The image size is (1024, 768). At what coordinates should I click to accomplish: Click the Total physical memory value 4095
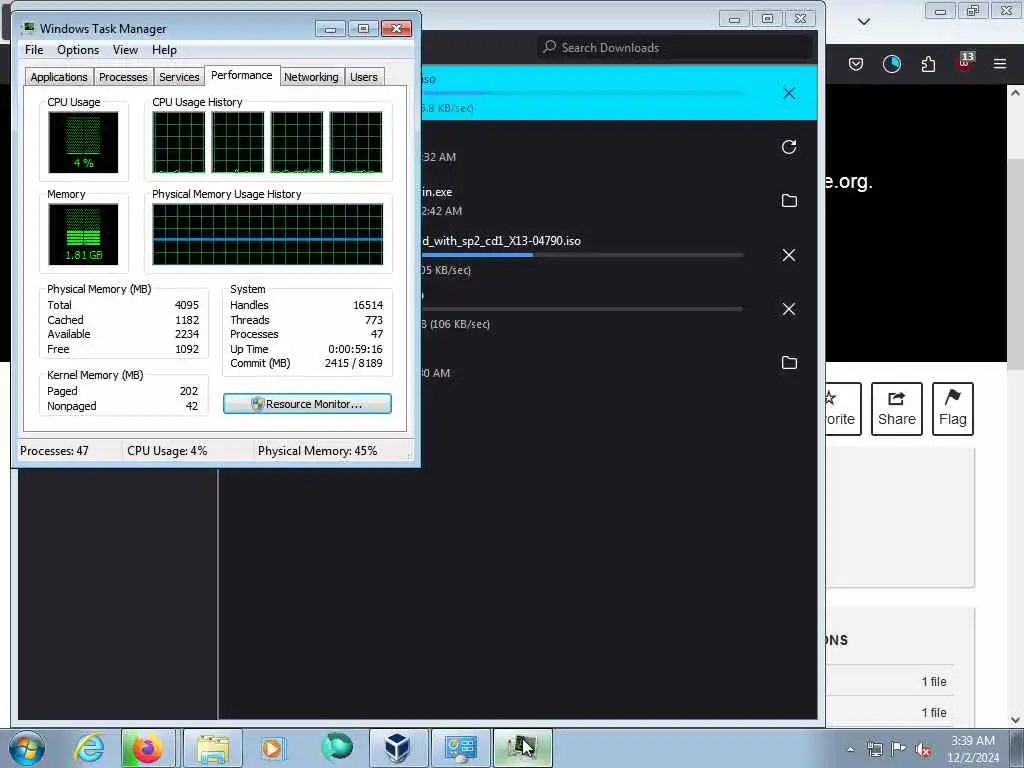(x=187, y=305)
